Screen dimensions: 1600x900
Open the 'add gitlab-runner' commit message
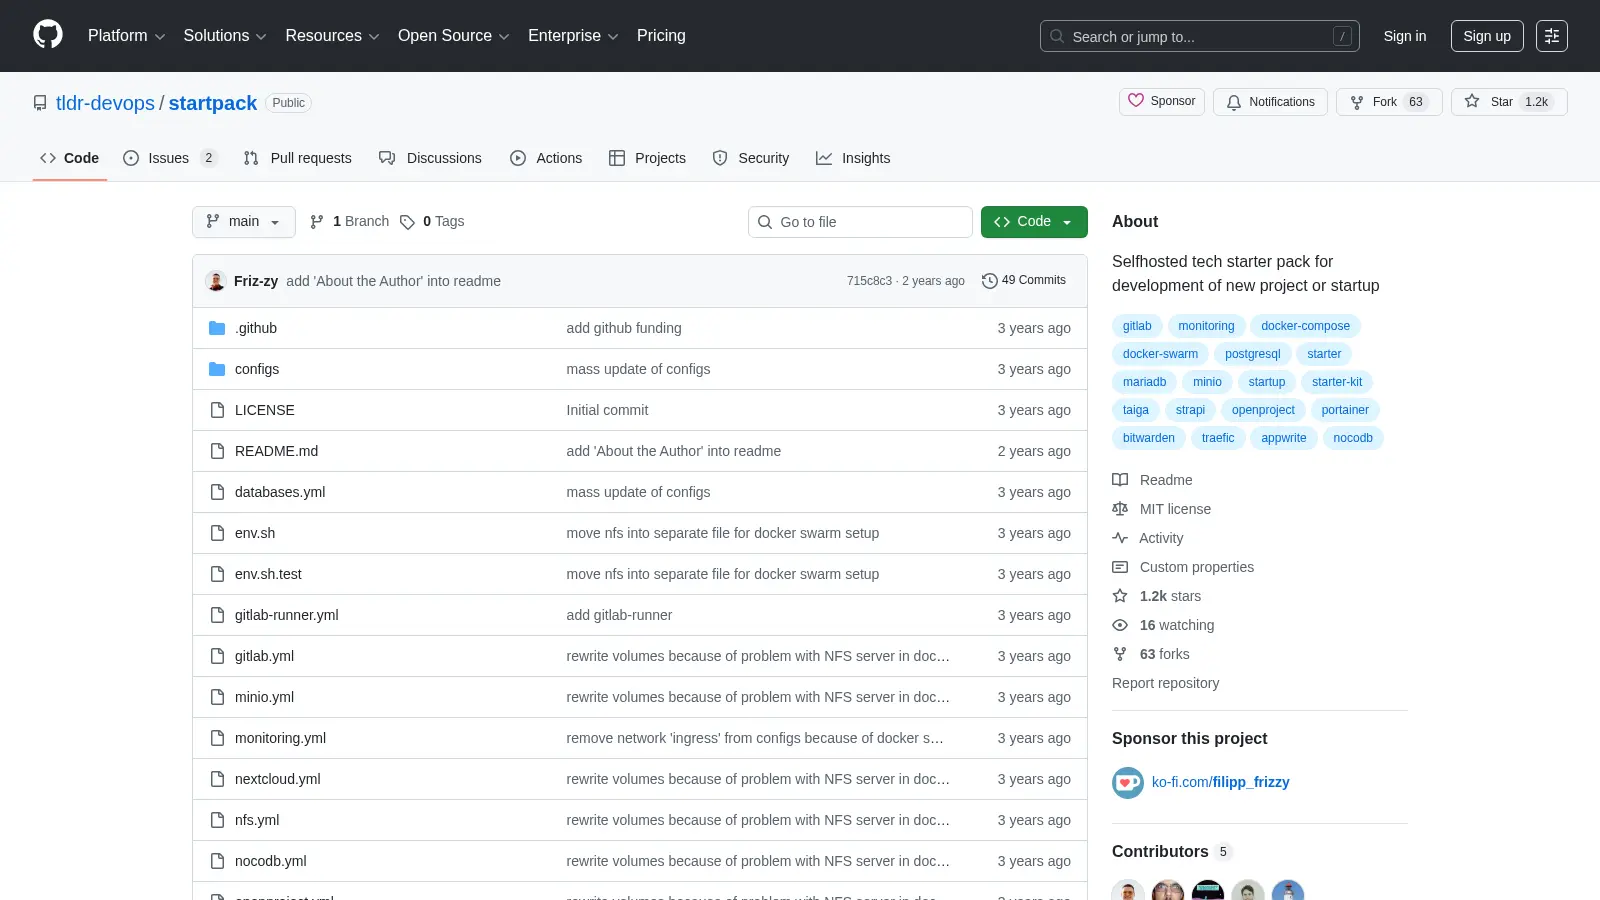[x=619, y=615]
